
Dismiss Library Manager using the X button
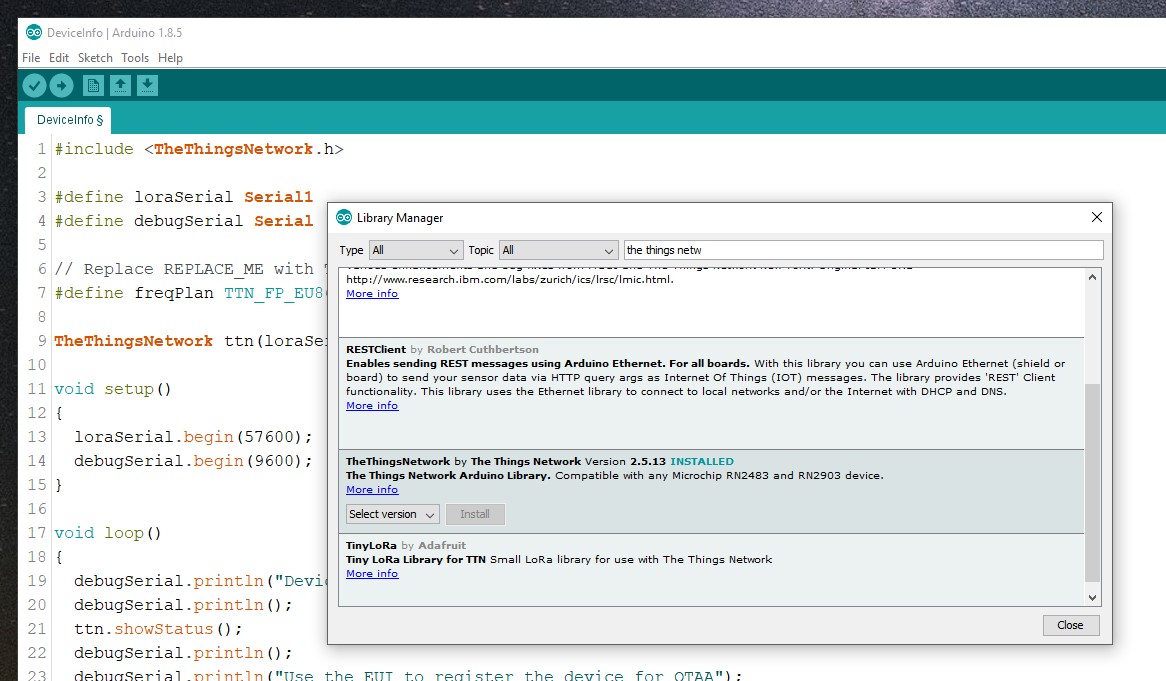(x=1097, y=217)
